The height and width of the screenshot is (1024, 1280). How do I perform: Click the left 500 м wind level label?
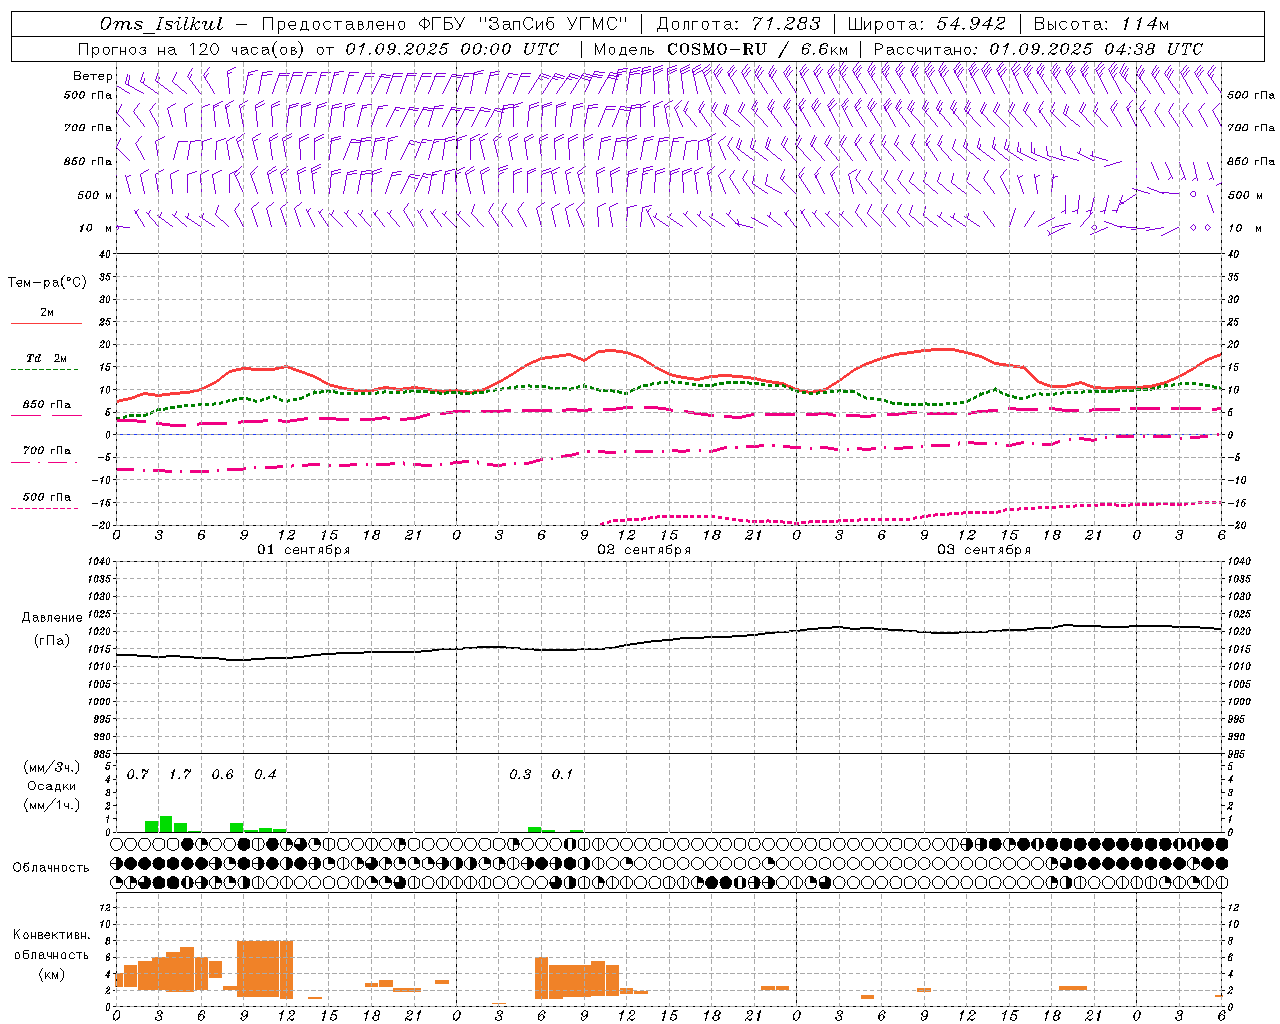point(95,196)
